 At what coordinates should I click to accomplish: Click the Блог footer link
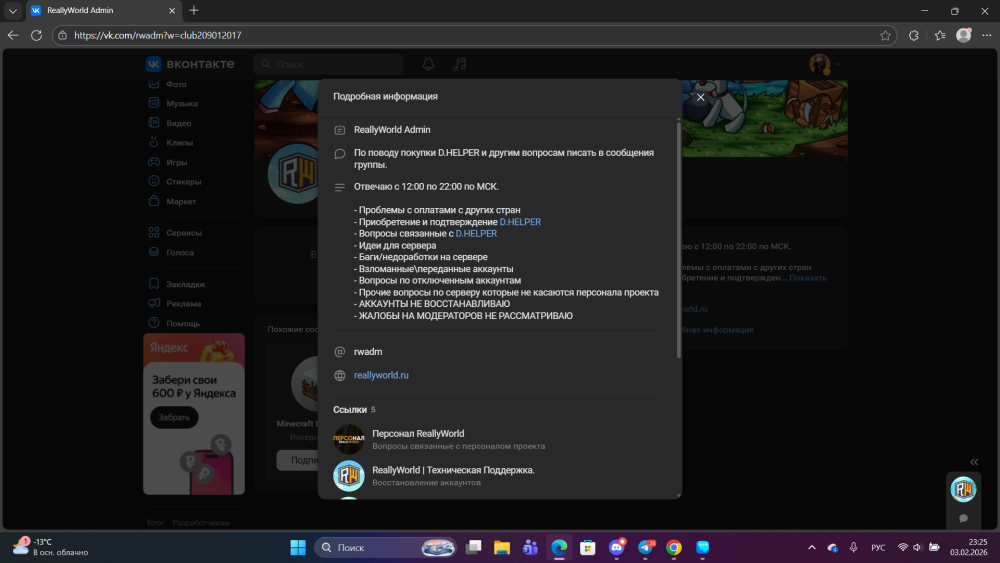point(156,523)
